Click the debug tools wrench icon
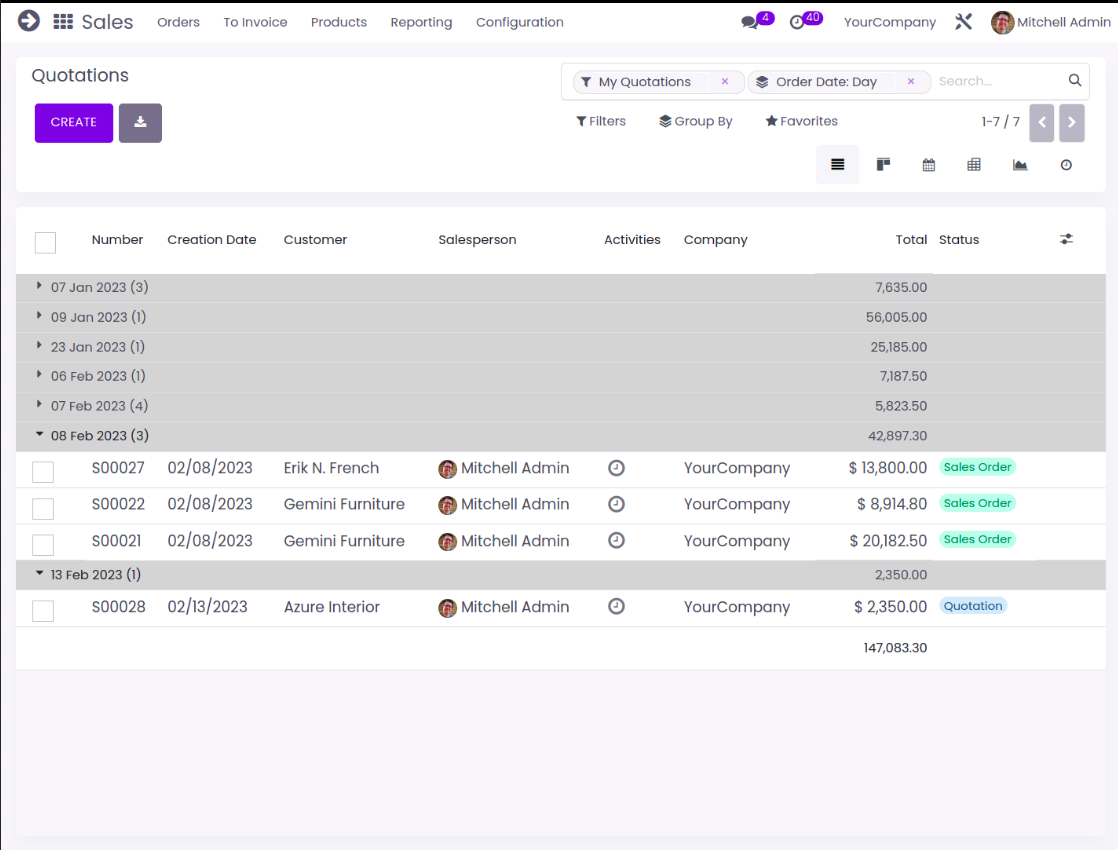The height and width of the screenshot is (850, 1118). (963, 22)
